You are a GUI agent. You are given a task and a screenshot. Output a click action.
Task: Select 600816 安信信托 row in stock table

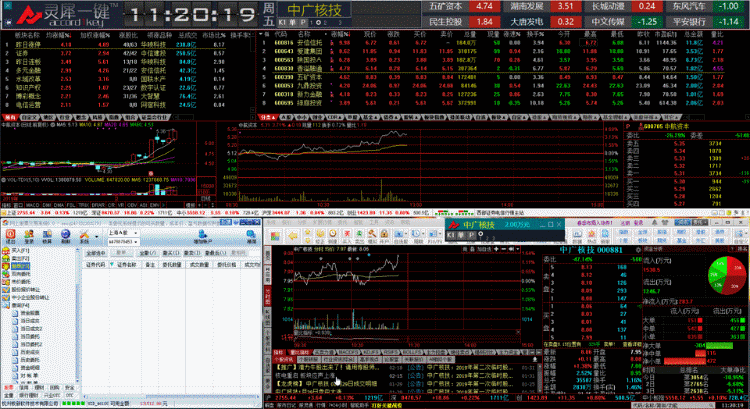(x=493, y=43)
